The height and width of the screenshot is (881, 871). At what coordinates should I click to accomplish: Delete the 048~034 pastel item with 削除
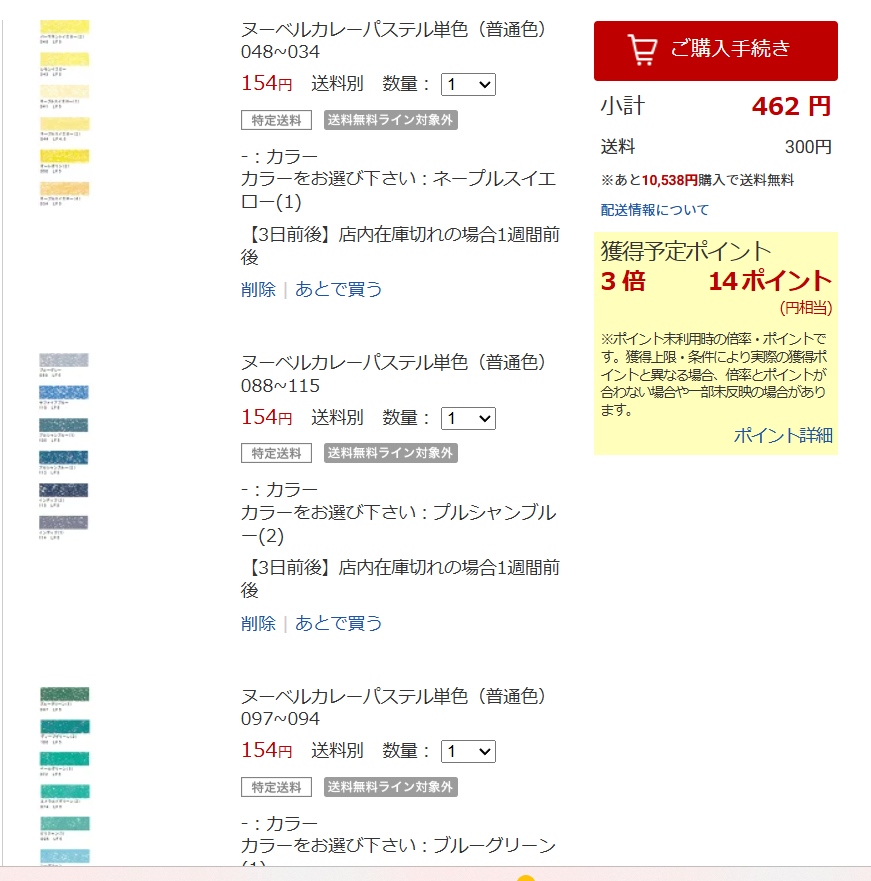click(x=258, y=289)
